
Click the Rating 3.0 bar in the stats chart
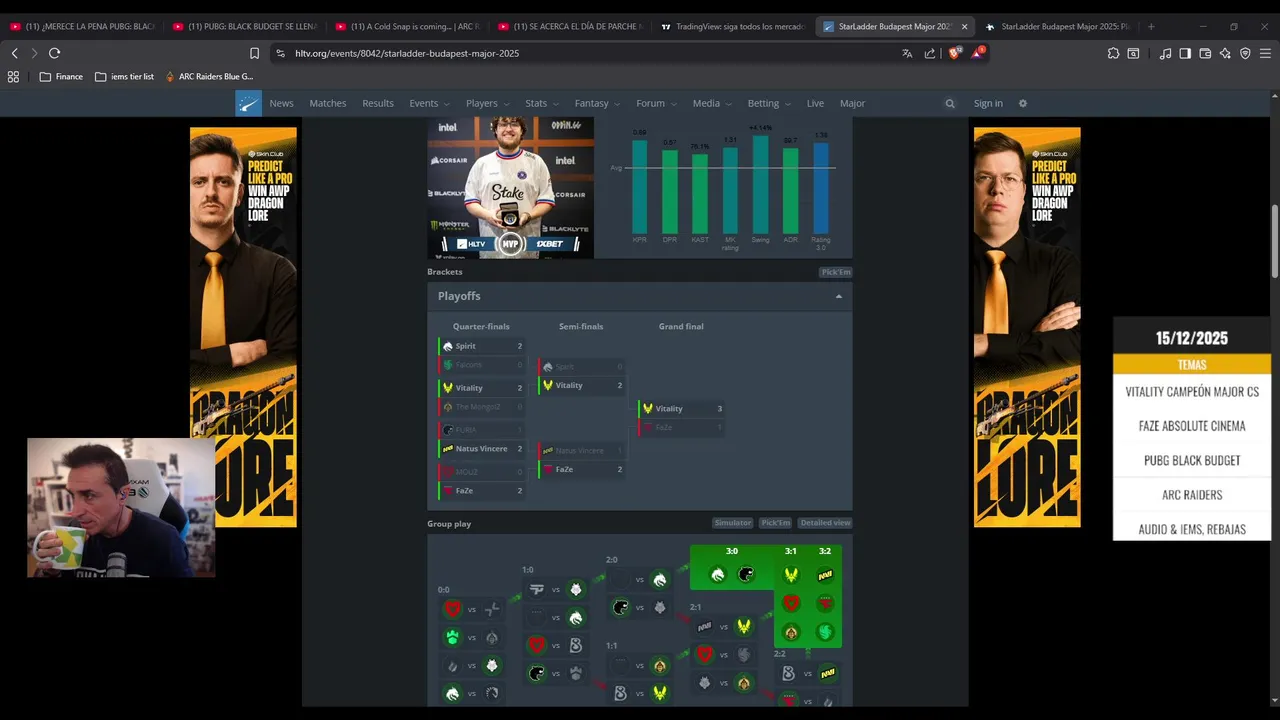[x=821, y=188]
